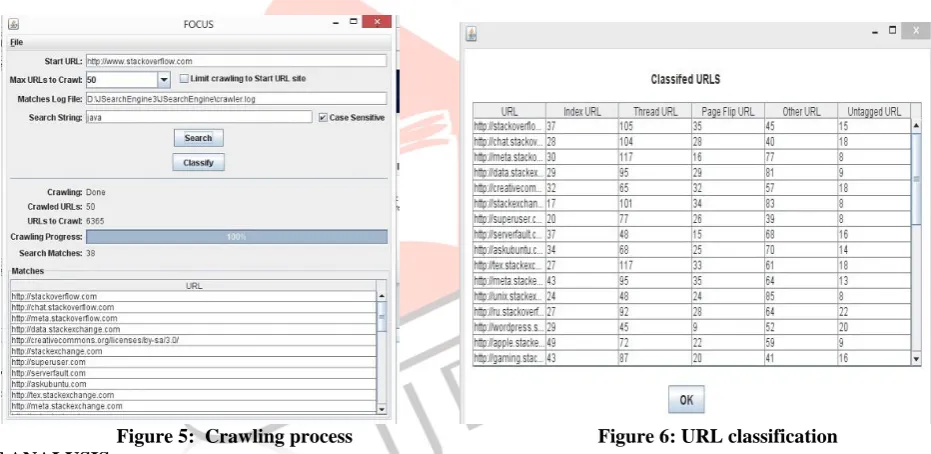Image resolution: width=931 pixels, height=454 pixels.
Task: Open the File menu
Action: tap(17, 43)
